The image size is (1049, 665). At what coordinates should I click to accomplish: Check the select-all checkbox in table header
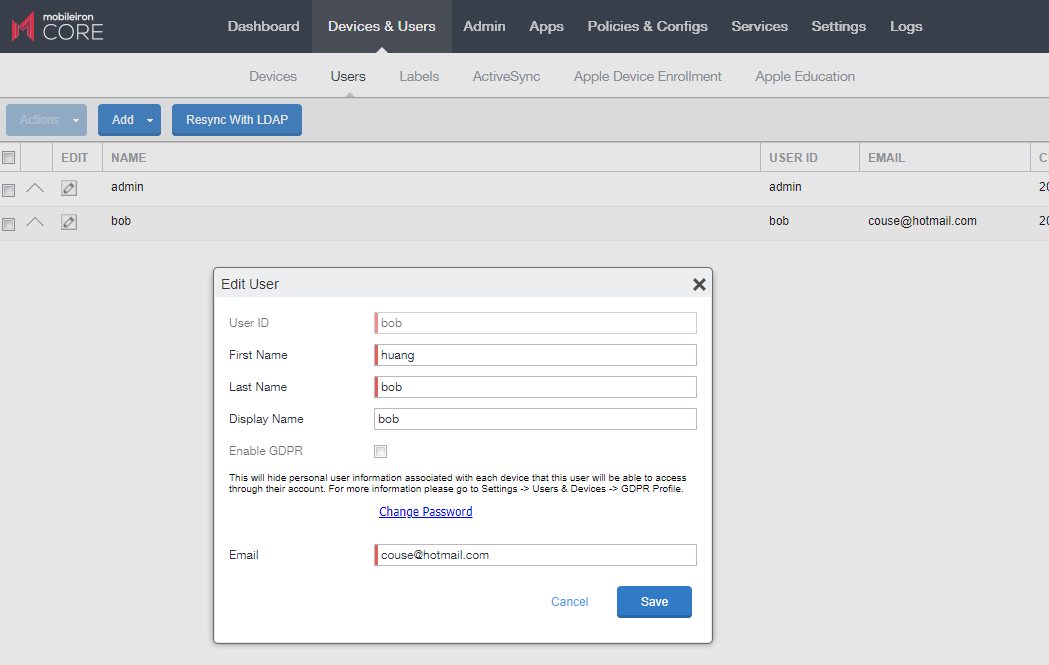(9, 157)
